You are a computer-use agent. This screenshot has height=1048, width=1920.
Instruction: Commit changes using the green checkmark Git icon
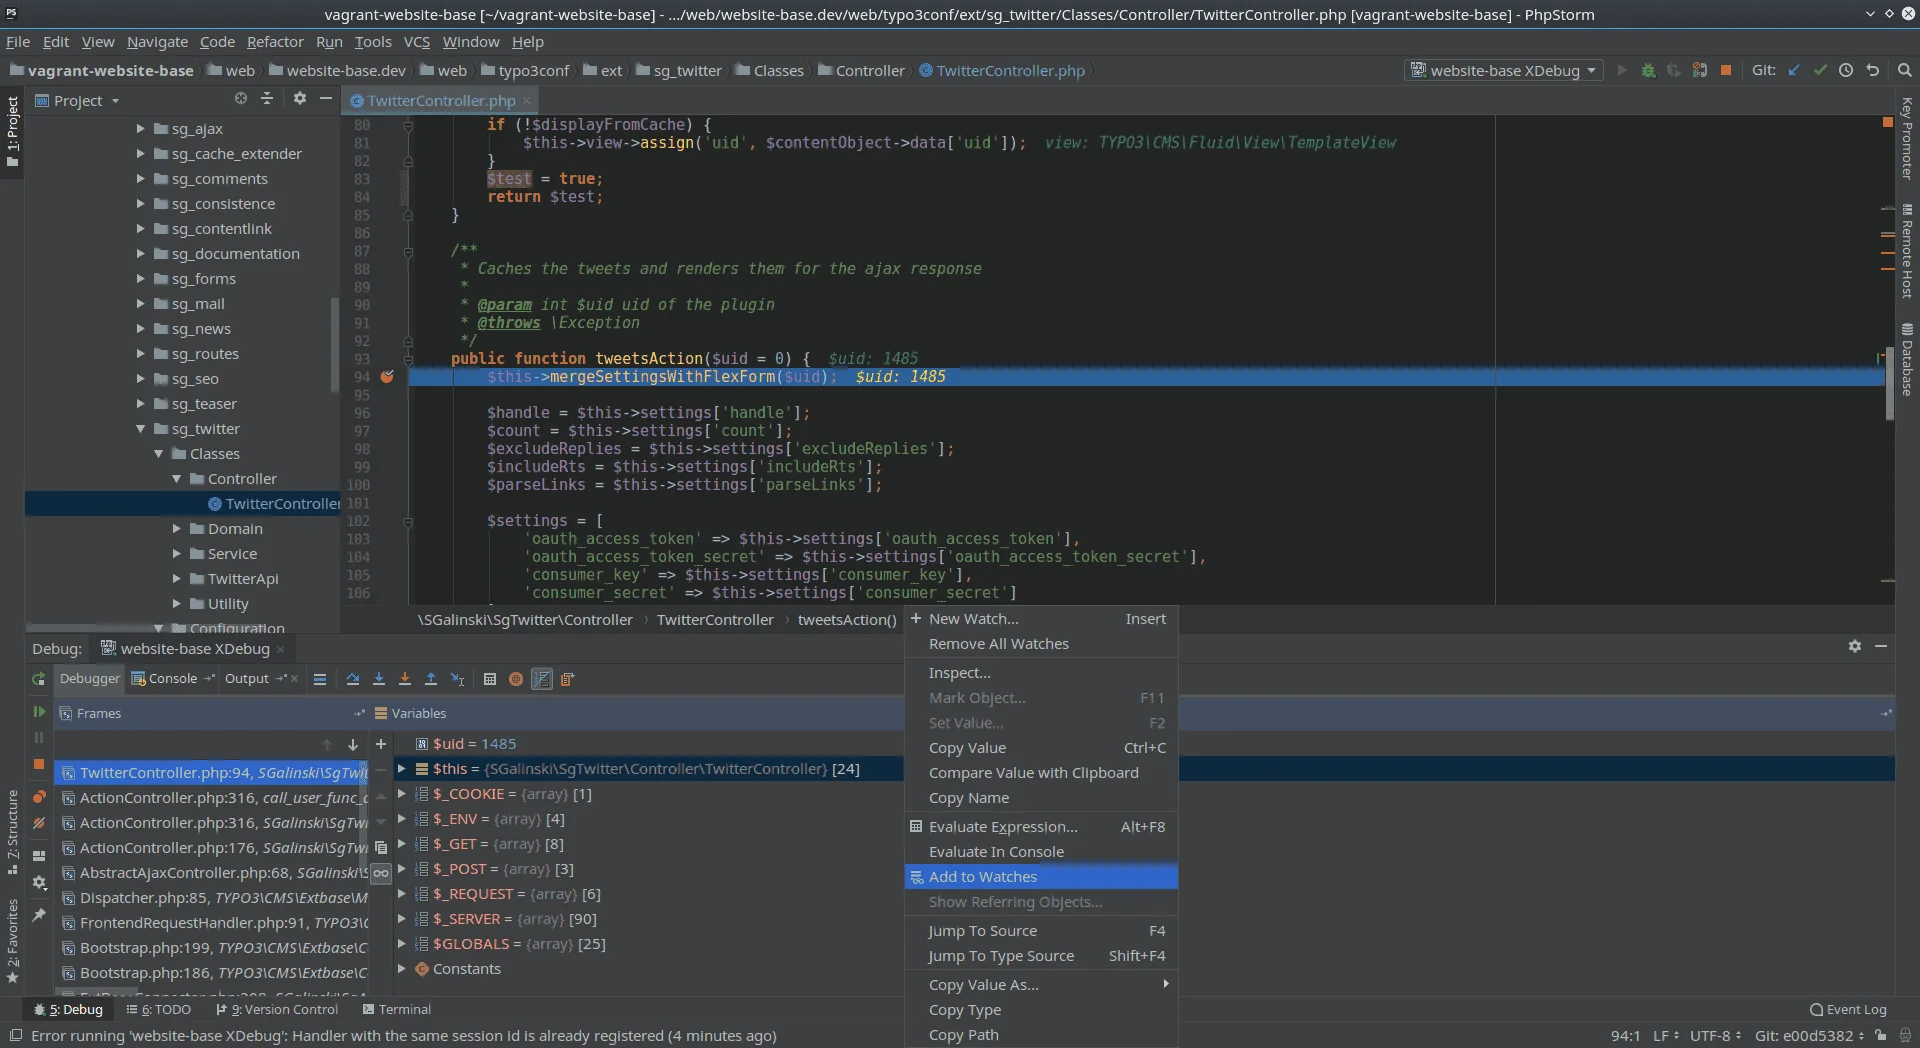[x=1820, y=70]
